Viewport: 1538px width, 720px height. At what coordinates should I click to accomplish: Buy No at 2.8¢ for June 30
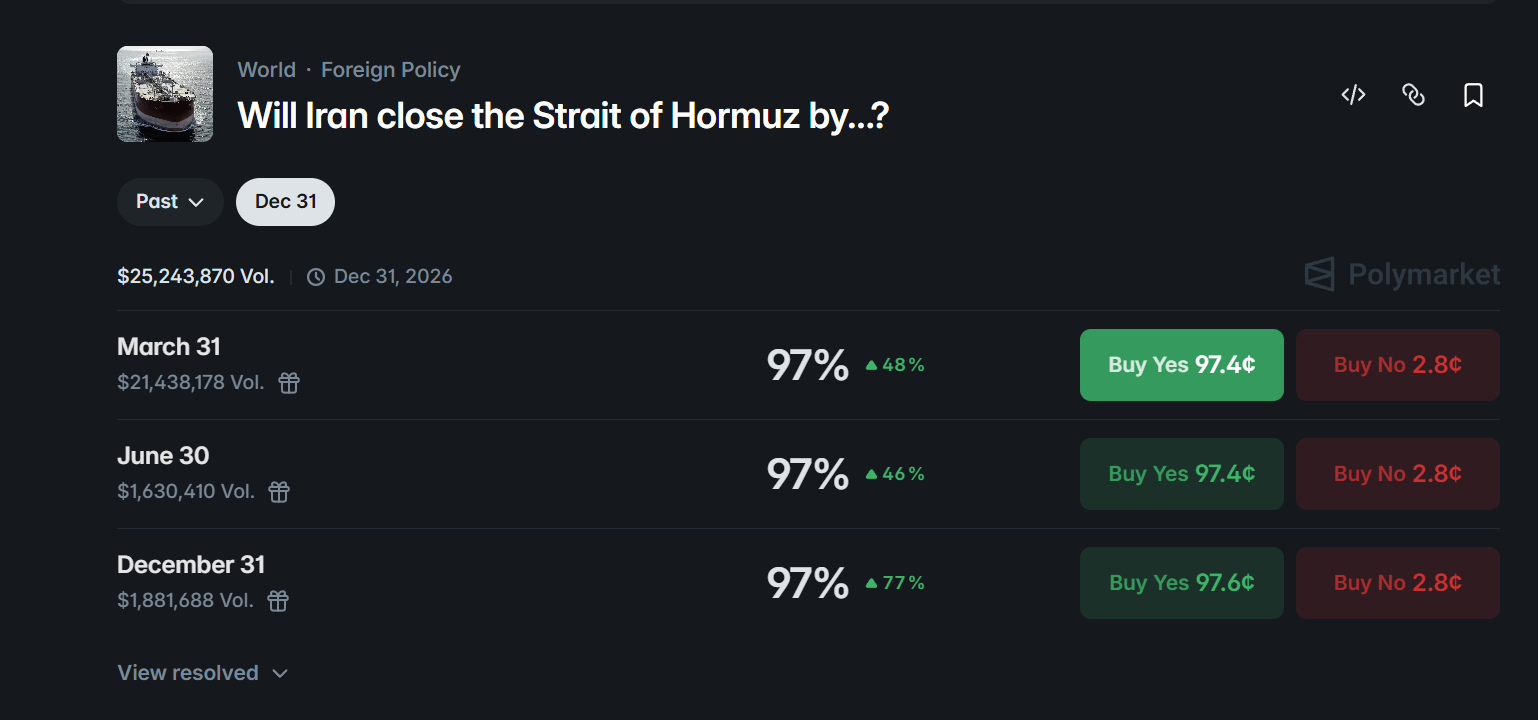1397,474
